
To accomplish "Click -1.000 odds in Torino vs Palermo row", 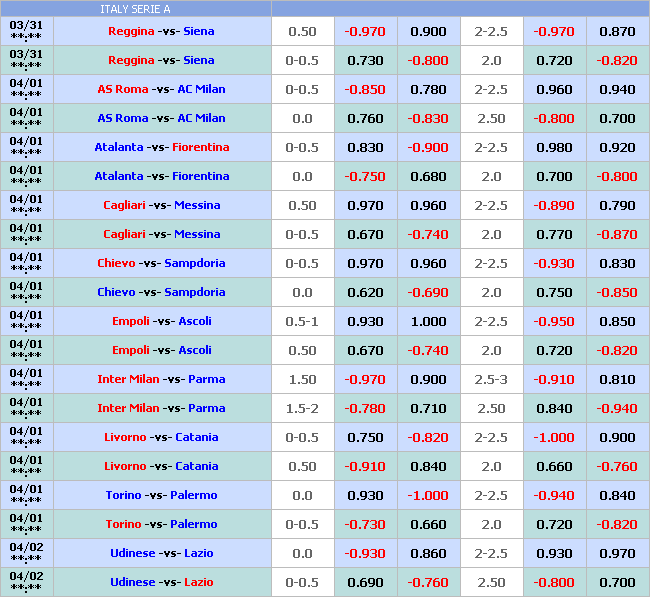I will [428, 495].
